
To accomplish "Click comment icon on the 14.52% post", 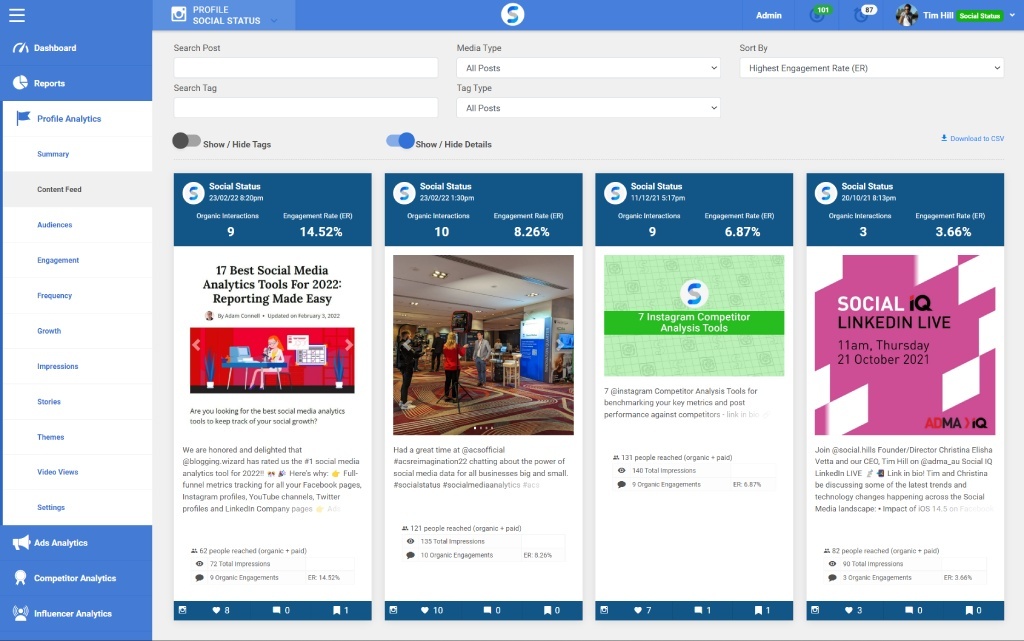I will (276, 610).
